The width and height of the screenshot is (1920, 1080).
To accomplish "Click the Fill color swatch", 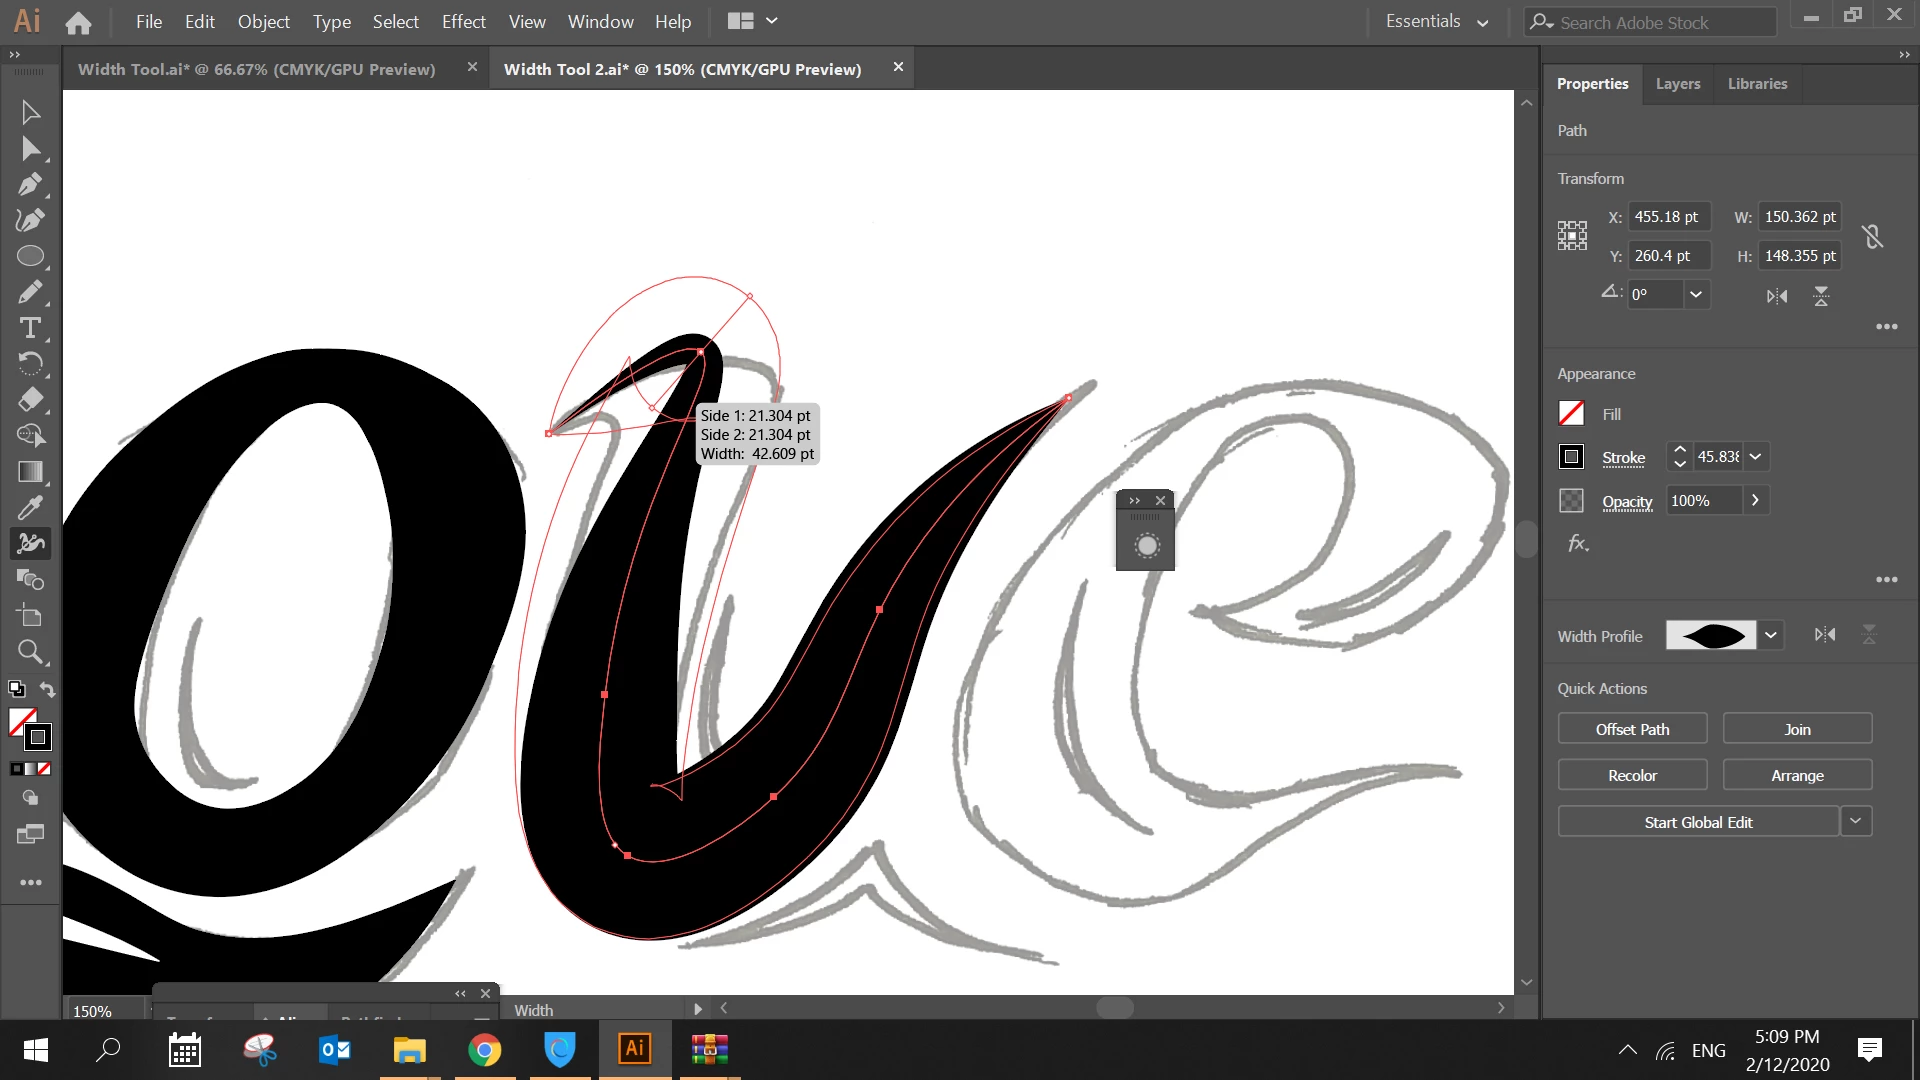I will [x=1571, y=413].
